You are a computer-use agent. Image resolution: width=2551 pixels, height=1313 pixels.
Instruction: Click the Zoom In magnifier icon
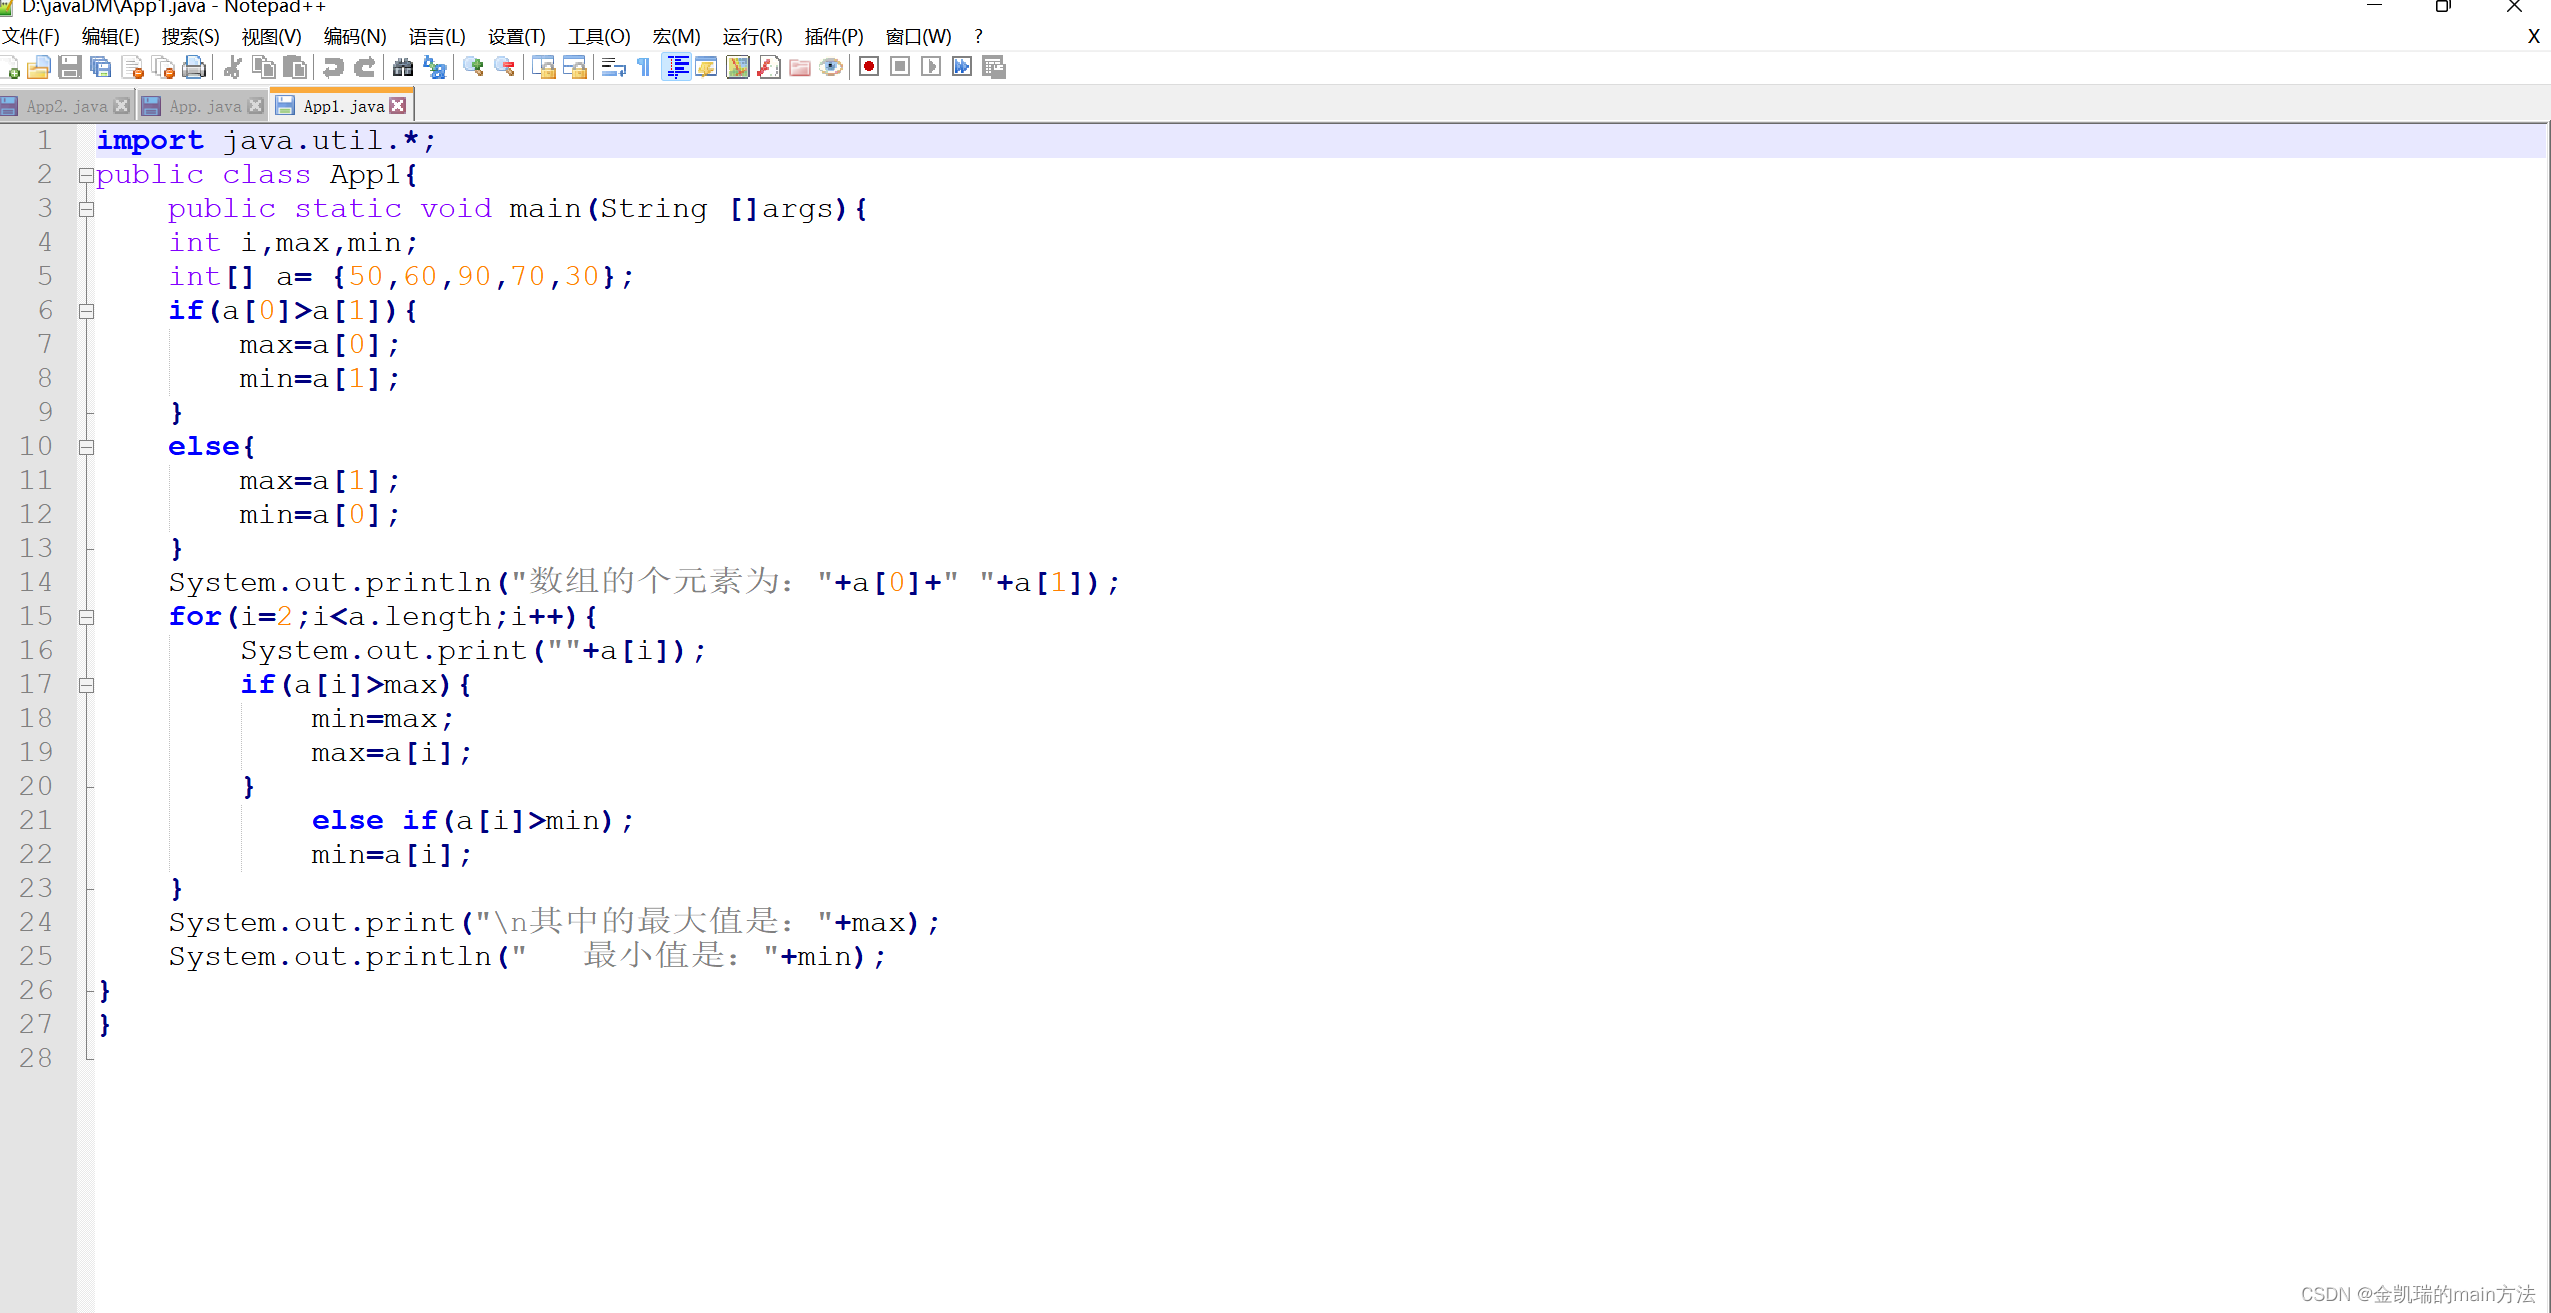tap(474, 67)
